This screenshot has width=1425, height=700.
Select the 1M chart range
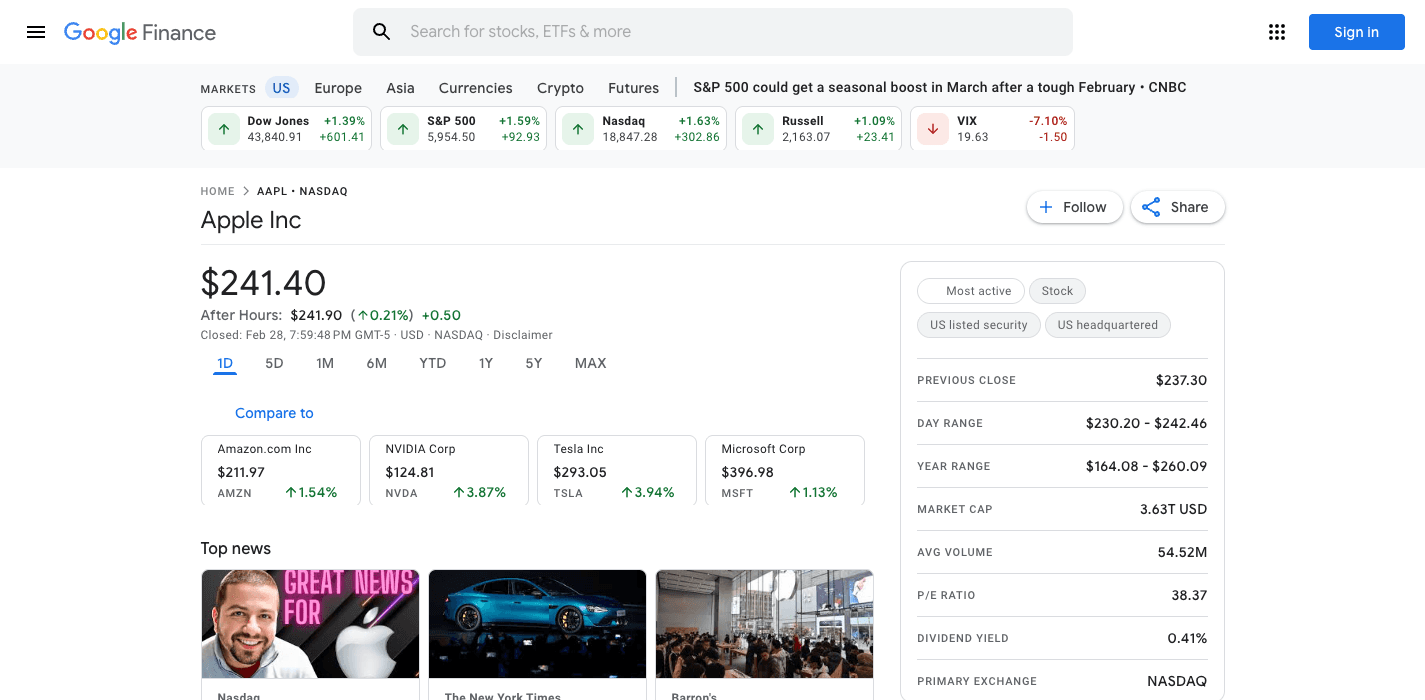click(325, 363)
